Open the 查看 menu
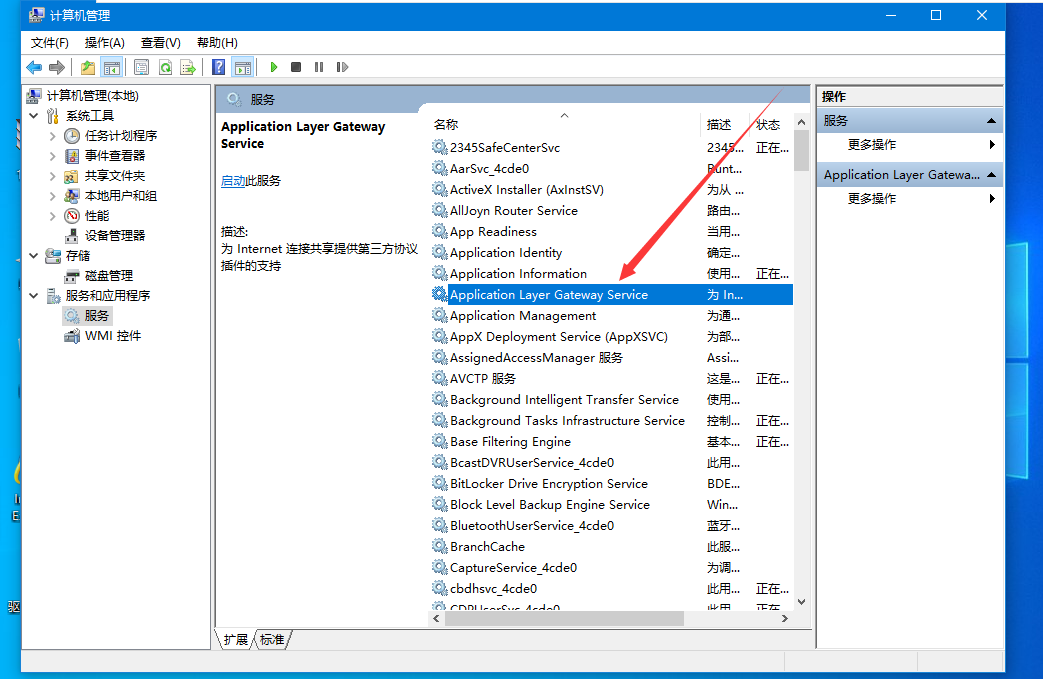 [x=160, y=42]
